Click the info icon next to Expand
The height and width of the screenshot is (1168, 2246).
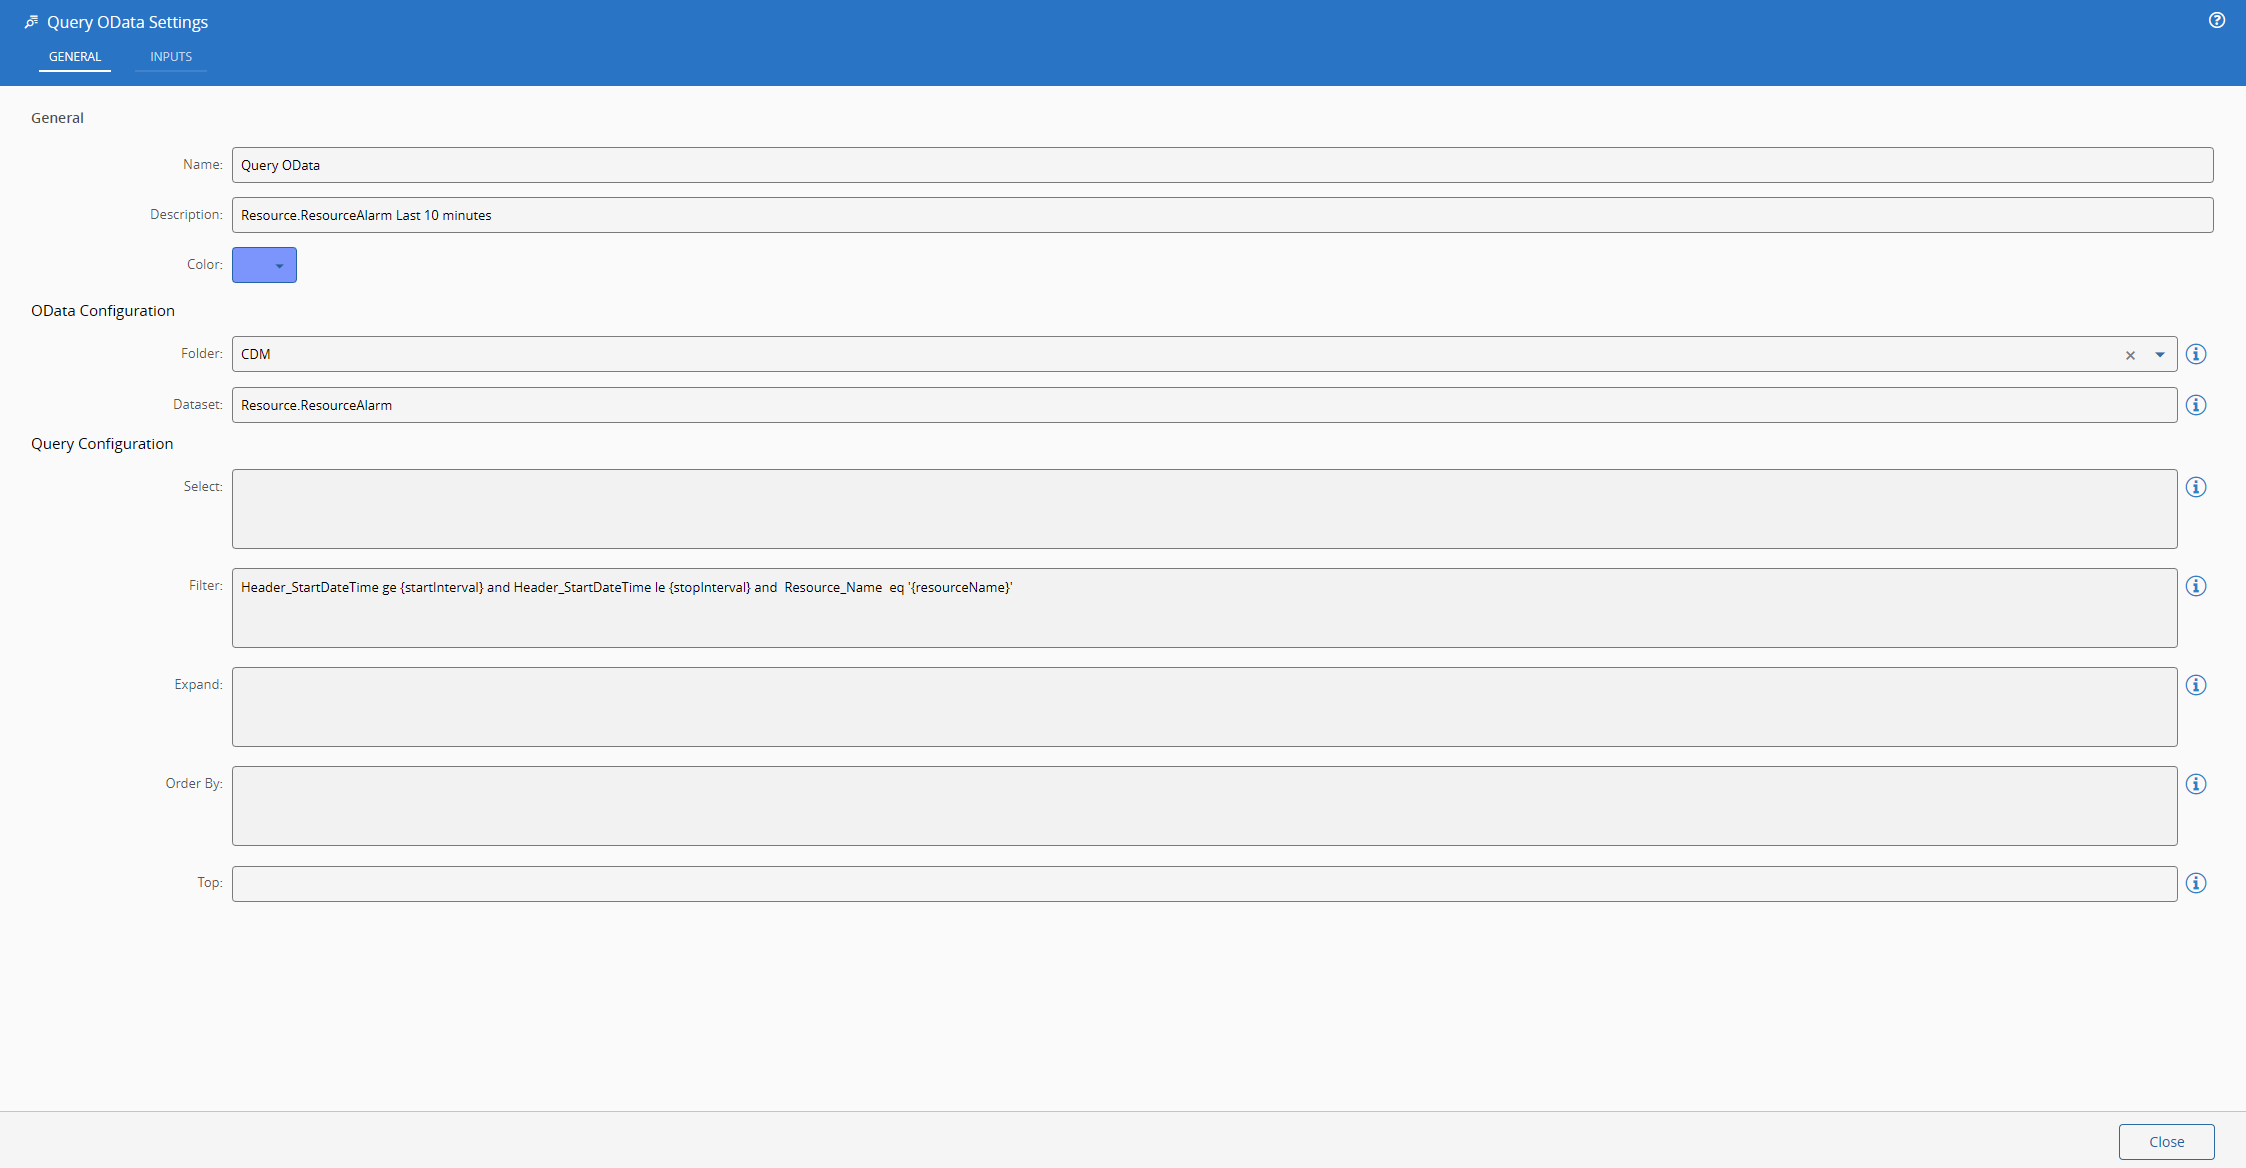pyautogui.click(x=2196, y=685)
